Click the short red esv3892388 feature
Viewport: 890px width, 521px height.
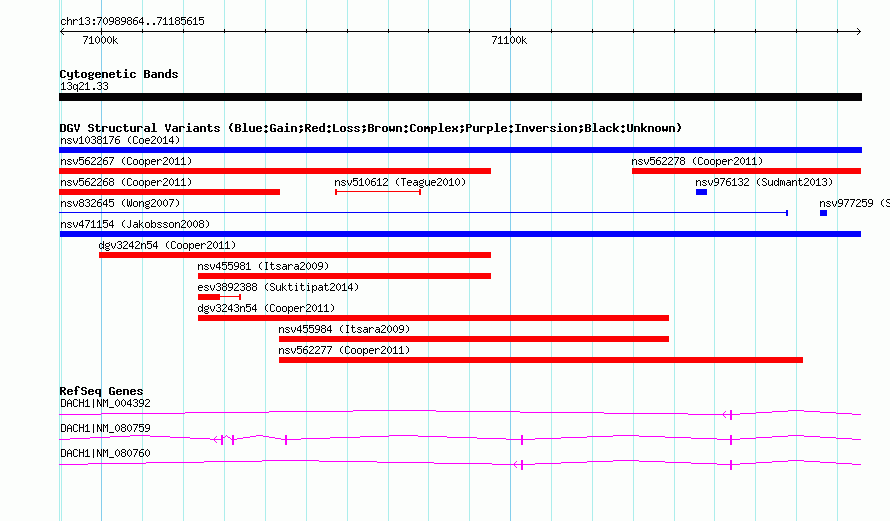click(219, 297)
